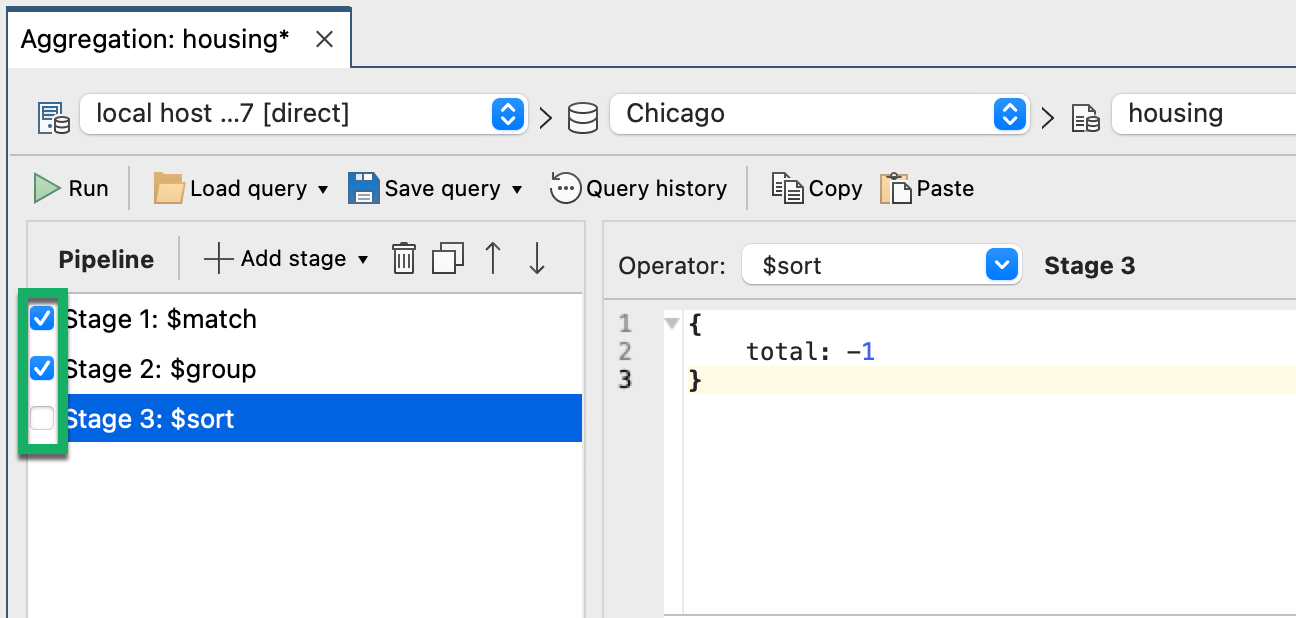The image size is (1296, 618).
Task: Click the green Run play icon
Action: (x=47, y=188)
